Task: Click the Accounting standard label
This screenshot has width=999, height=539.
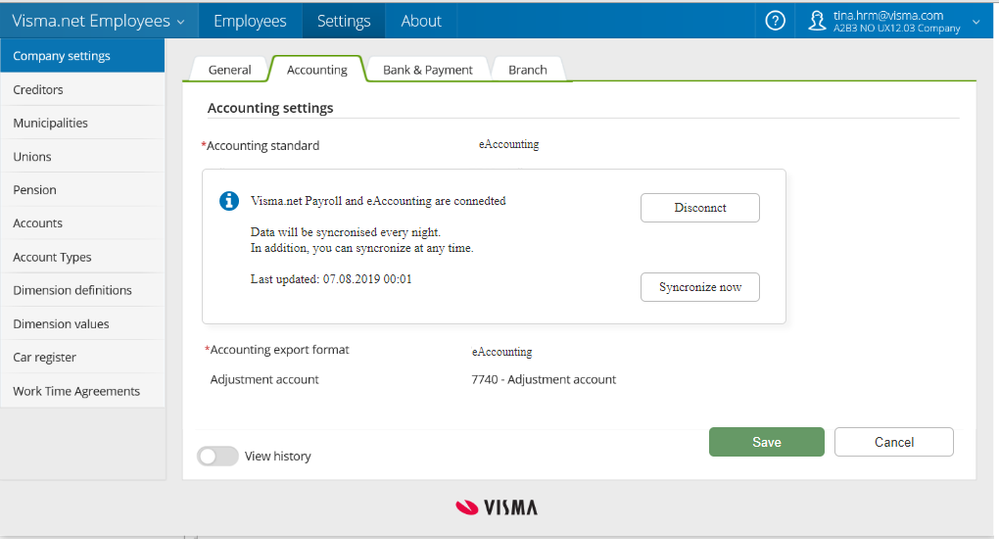Action: tap(261, 145)
